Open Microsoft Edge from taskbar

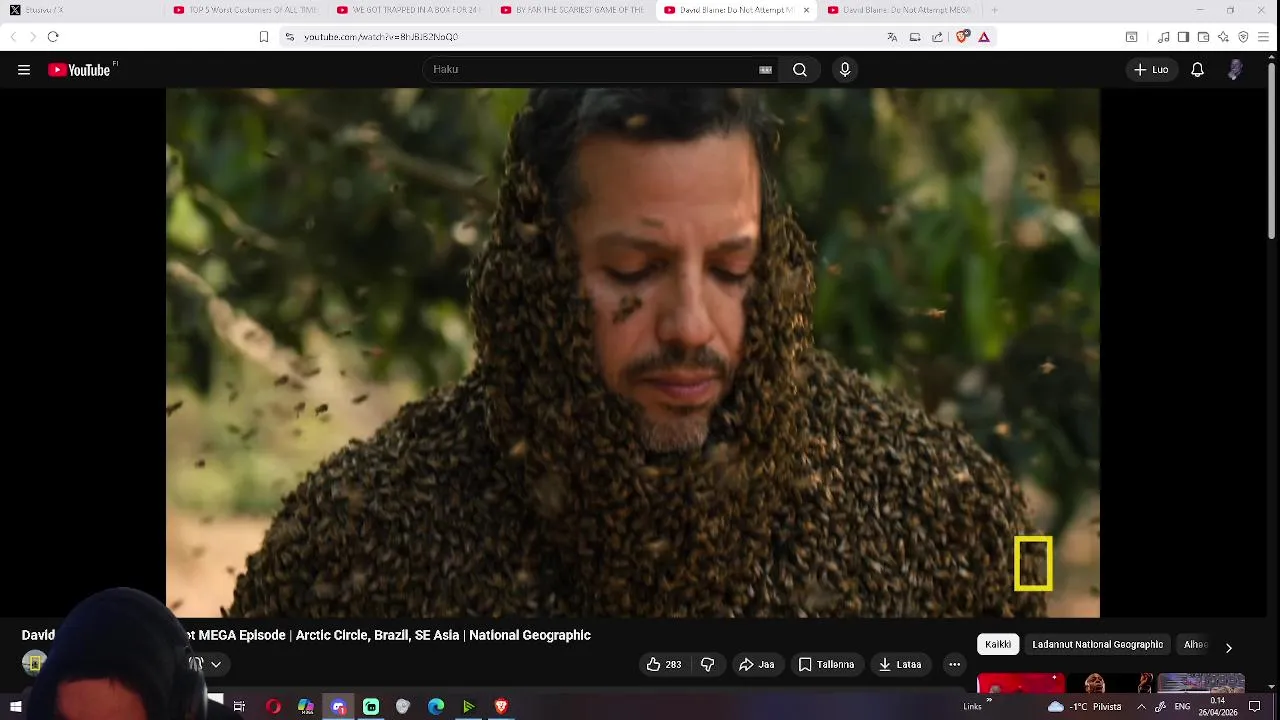(x=436, y=707)
